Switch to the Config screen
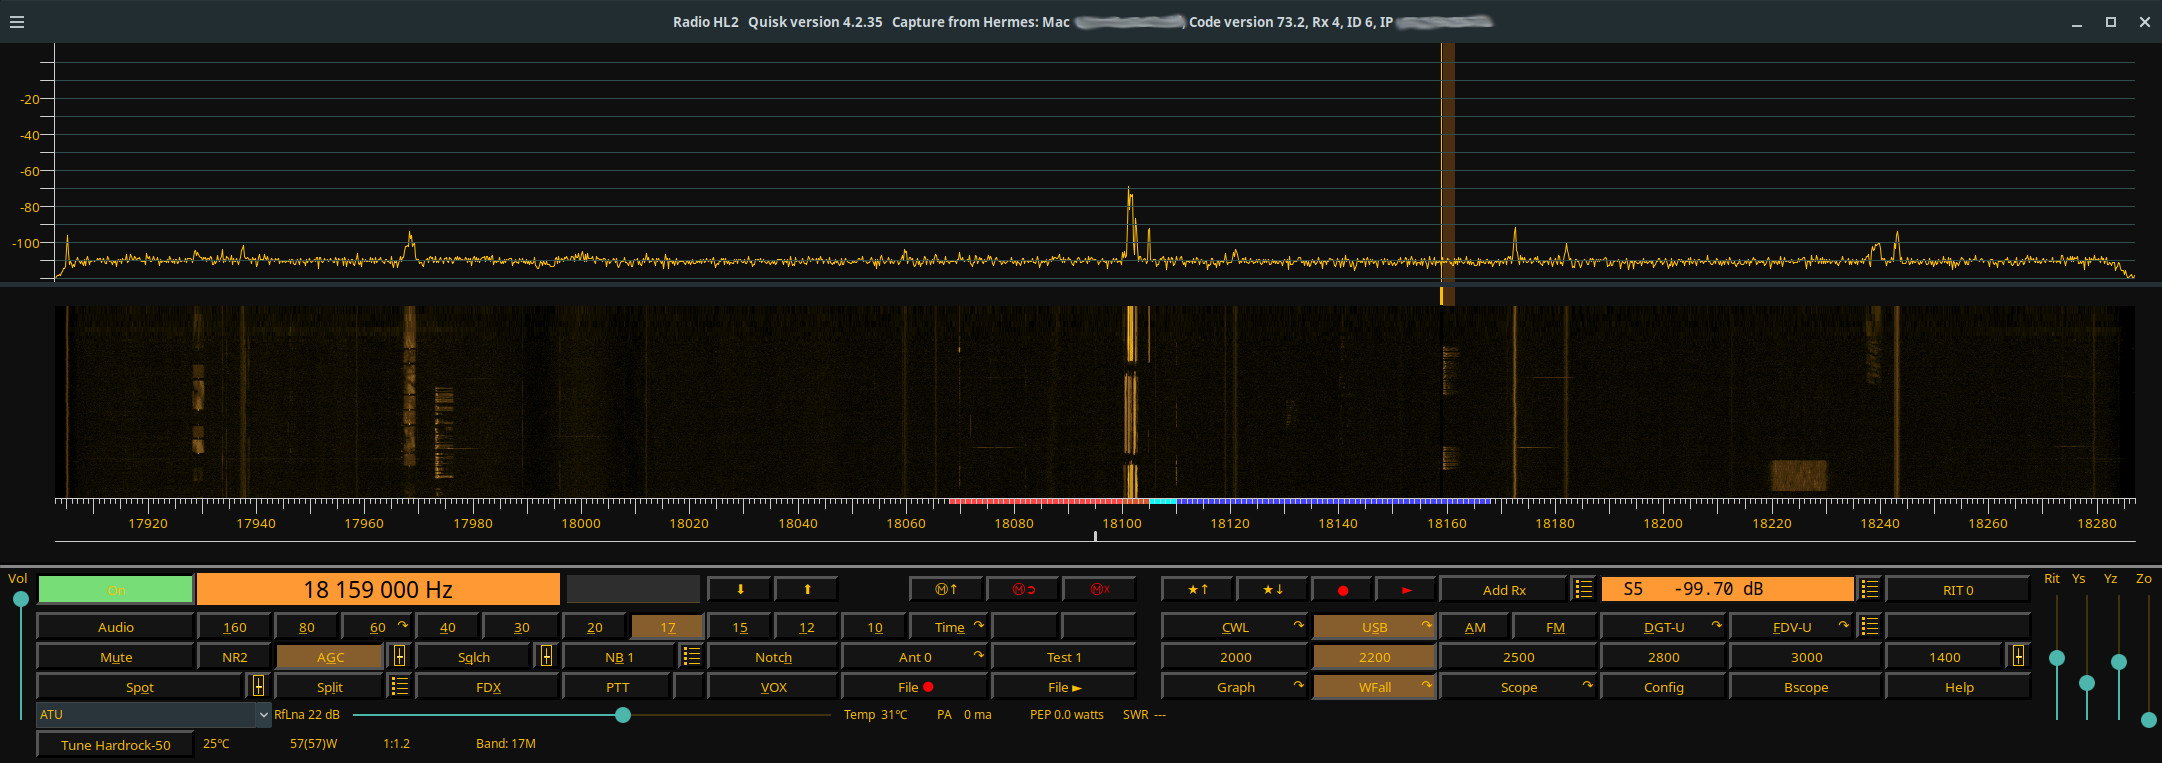 click(x=1663, y=687)
